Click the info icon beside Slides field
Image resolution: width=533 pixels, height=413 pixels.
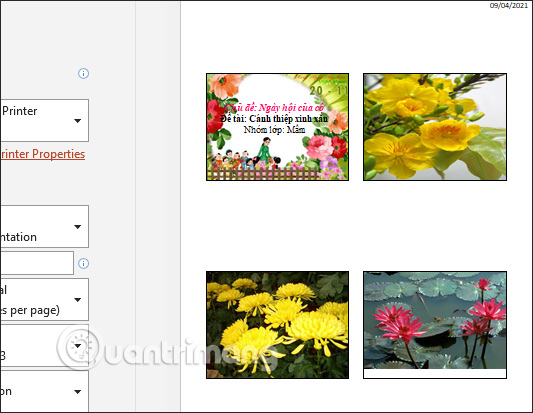pos(83,263)
